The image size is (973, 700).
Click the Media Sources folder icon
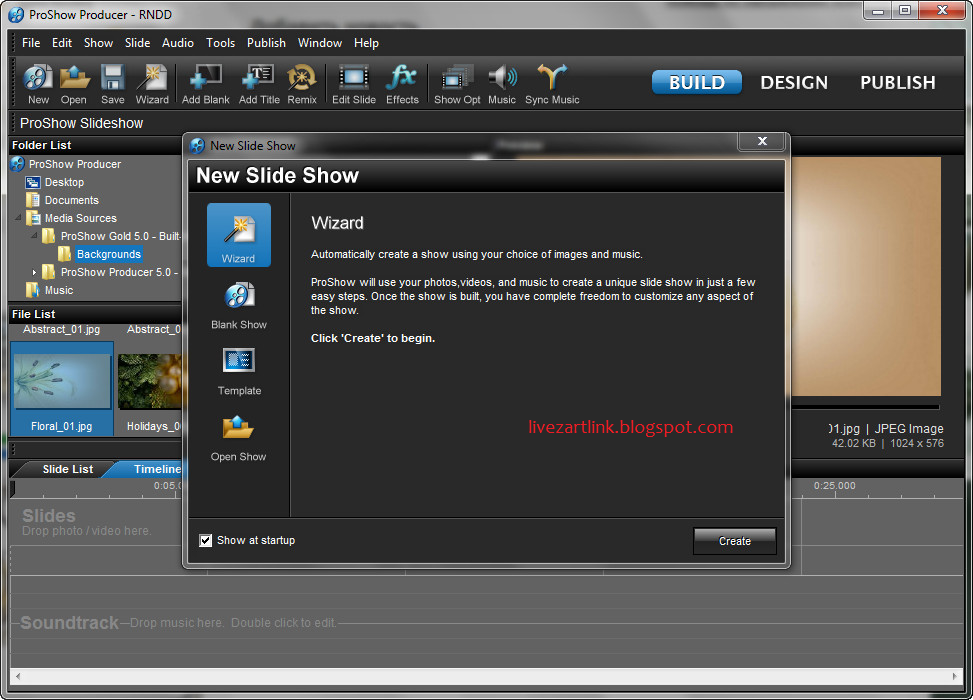pyautogui.click(x=33, y=218)
